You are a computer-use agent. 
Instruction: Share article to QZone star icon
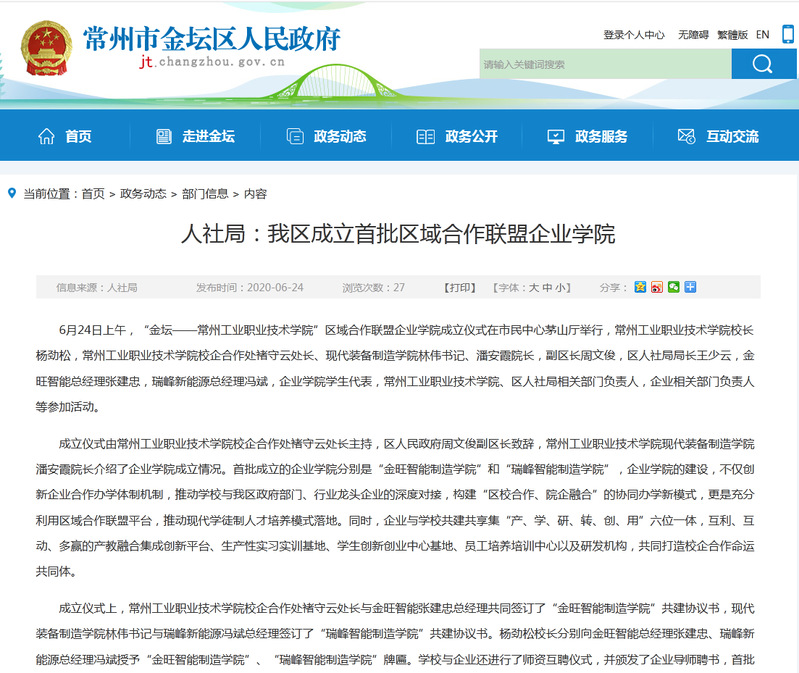[x=640, y=287]
